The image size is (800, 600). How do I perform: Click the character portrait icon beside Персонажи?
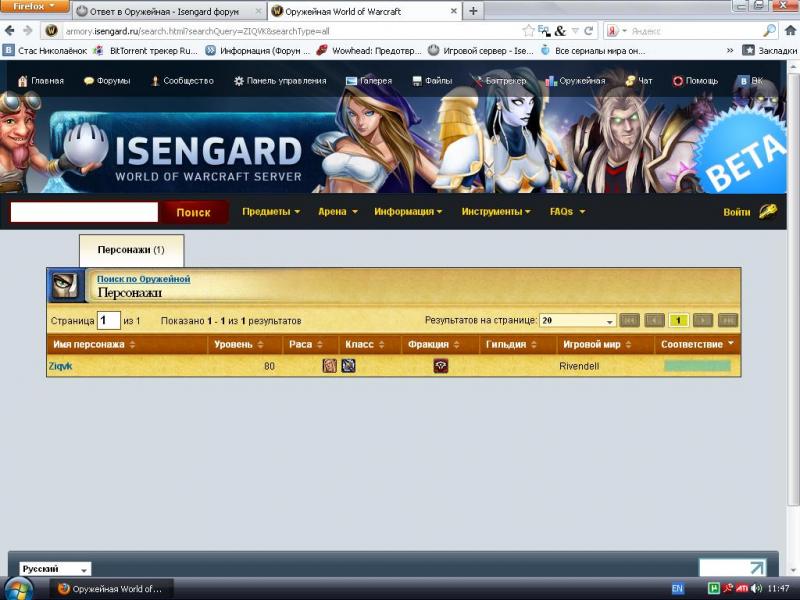coord(65,286)
